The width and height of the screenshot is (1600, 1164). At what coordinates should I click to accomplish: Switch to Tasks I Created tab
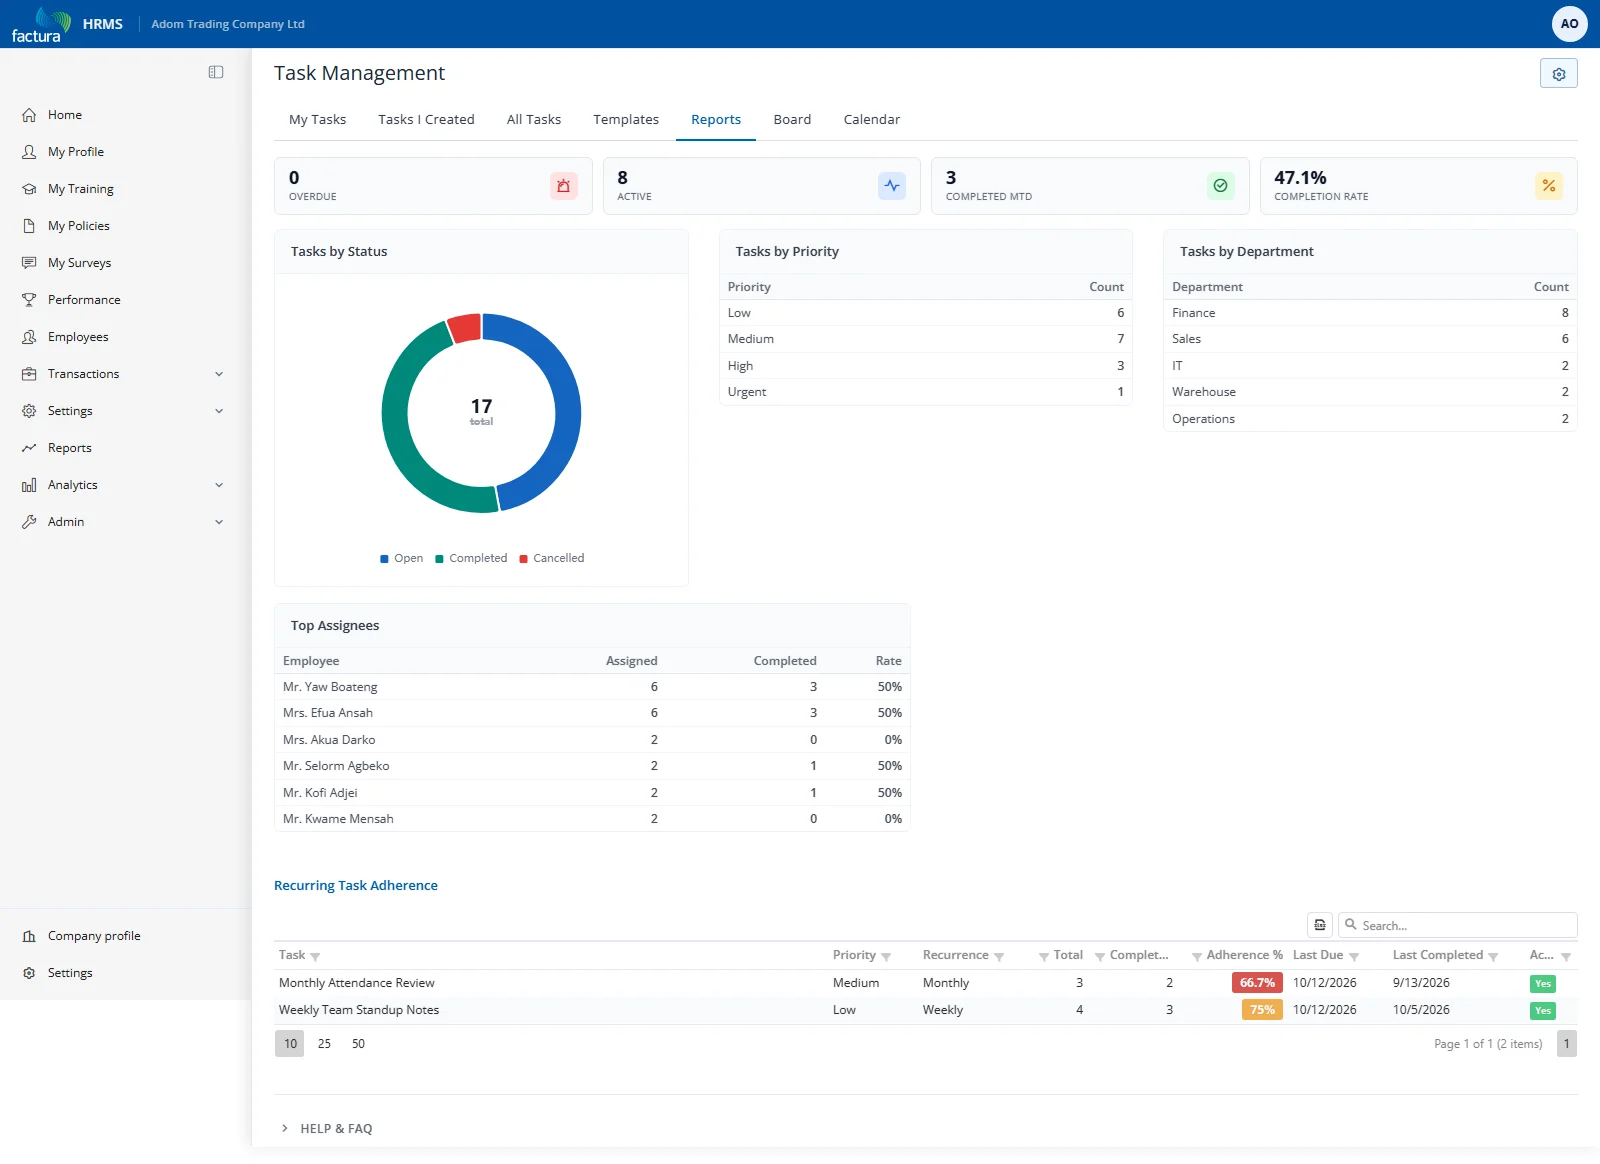[426, 119]
